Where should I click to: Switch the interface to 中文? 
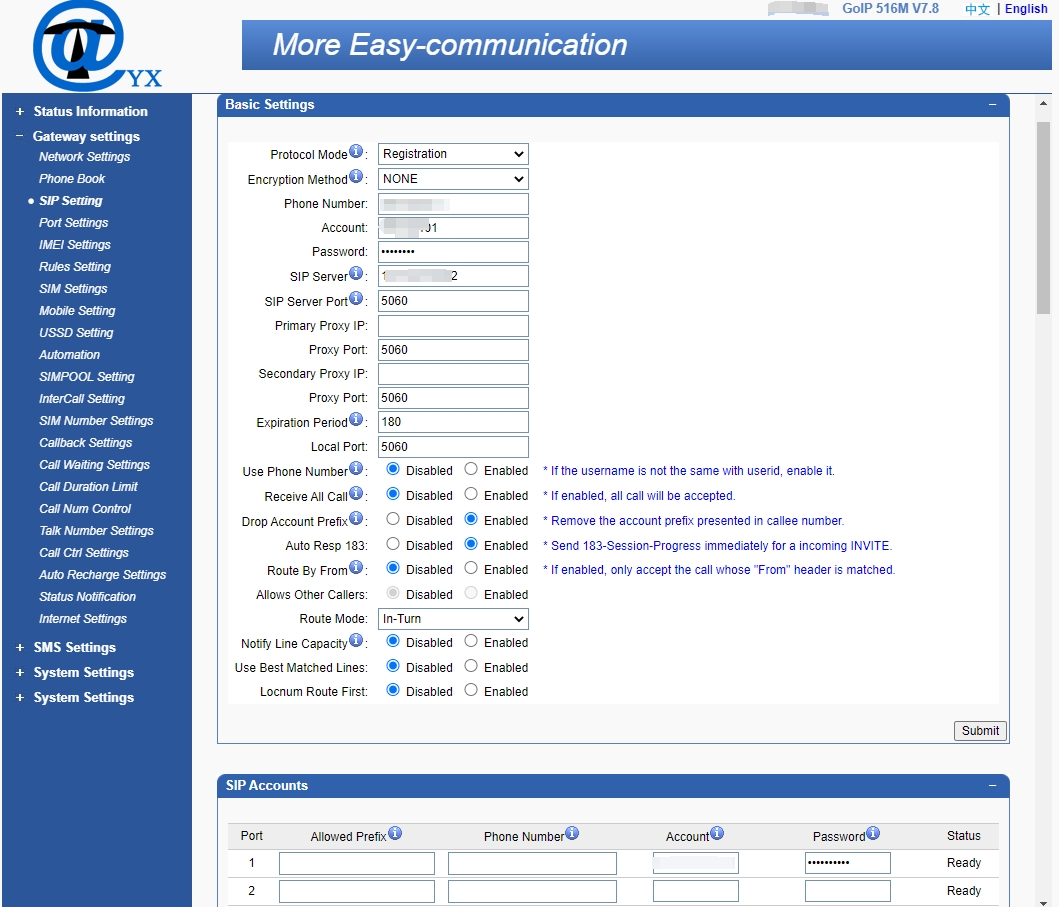click(x=976, y=8)
